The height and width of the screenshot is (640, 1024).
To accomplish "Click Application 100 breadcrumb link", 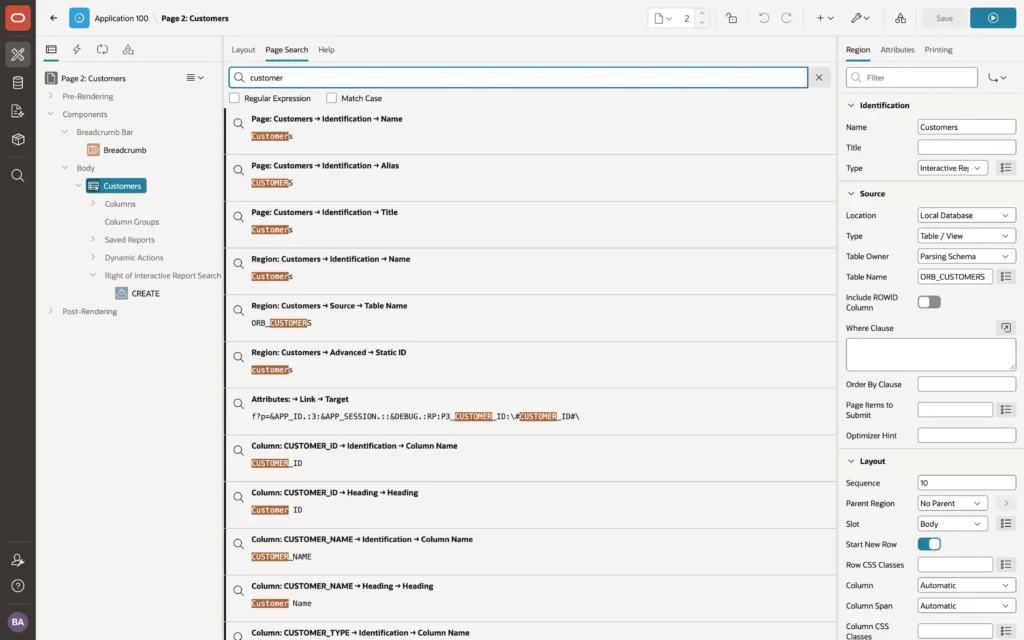I will [x=121, y=18].
